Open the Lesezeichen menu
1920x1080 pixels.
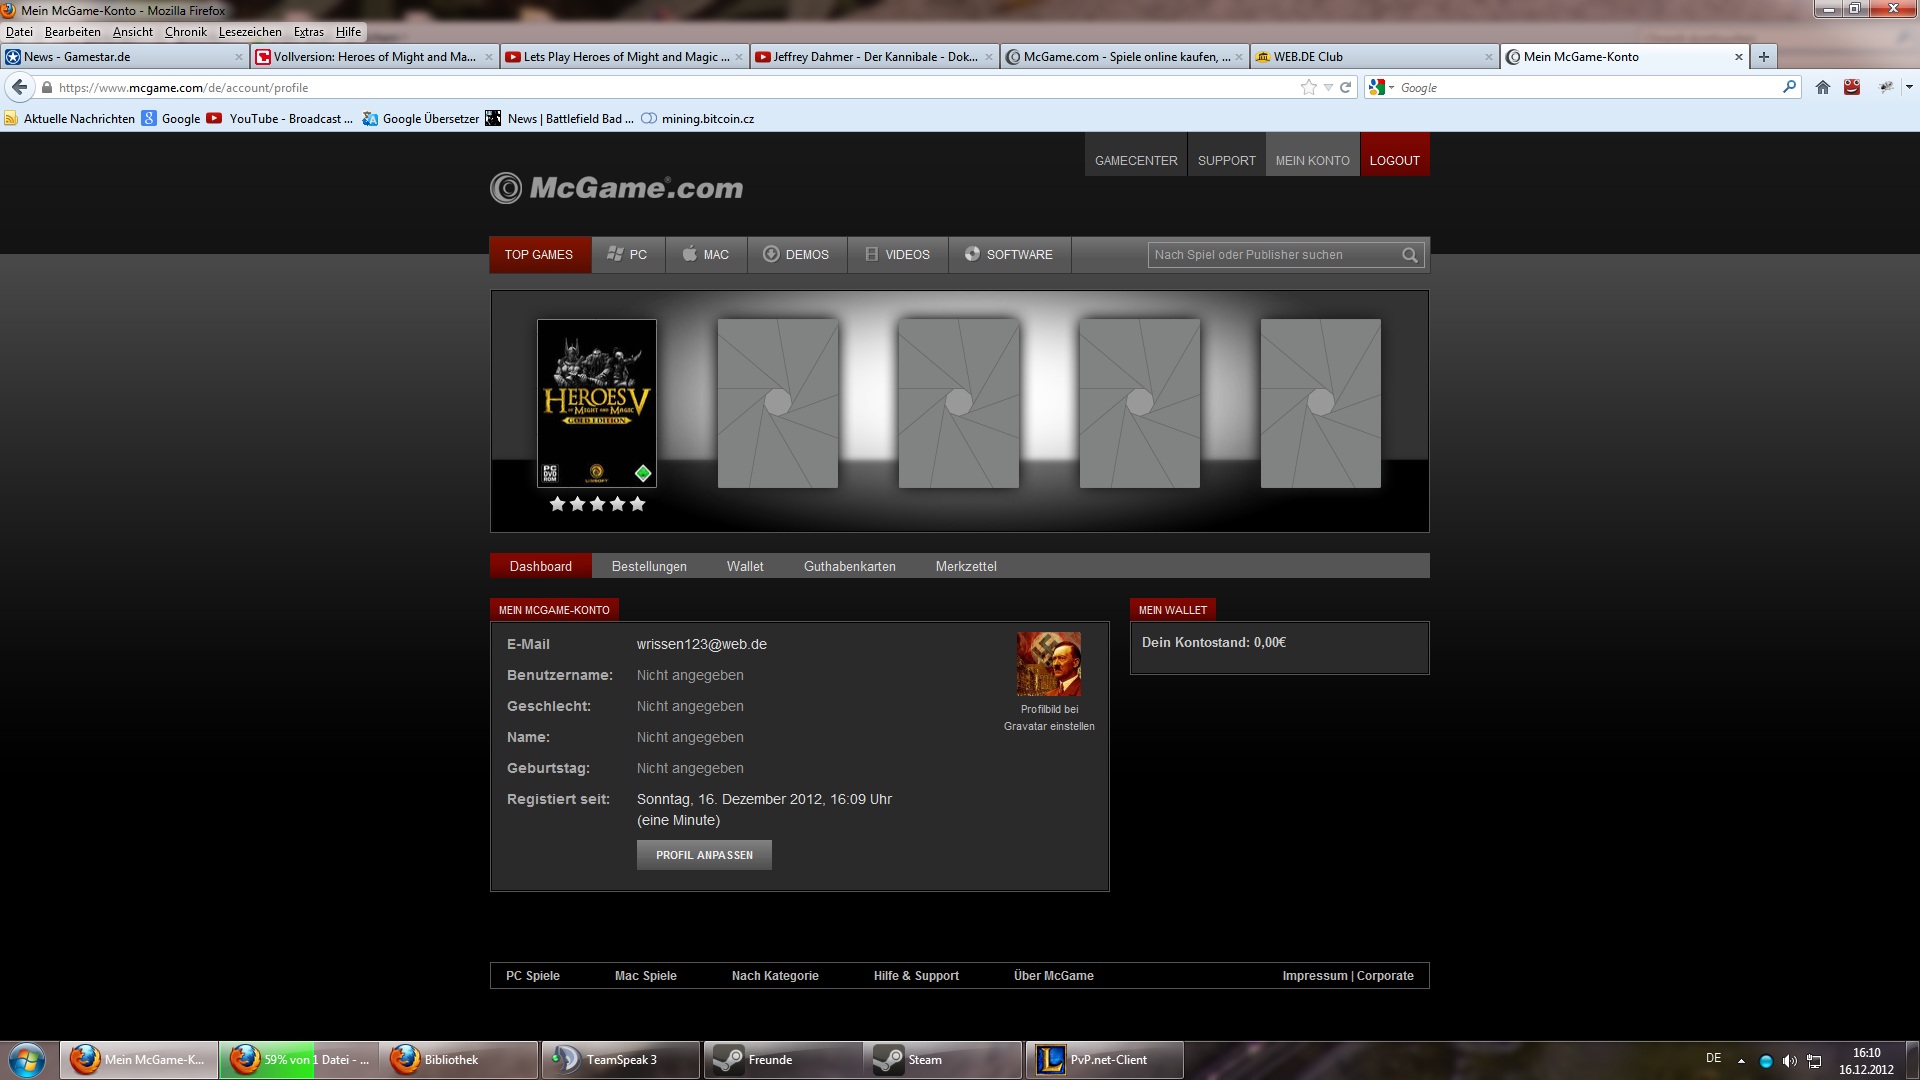(250, 32)
